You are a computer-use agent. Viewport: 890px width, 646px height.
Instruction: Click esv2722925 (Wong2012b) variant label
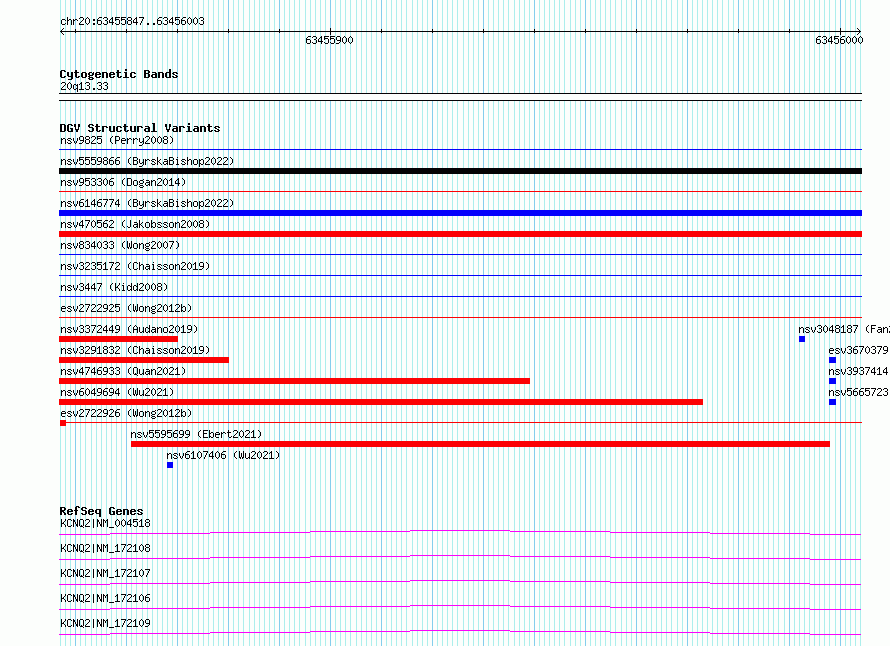click(x=126, y=308)
